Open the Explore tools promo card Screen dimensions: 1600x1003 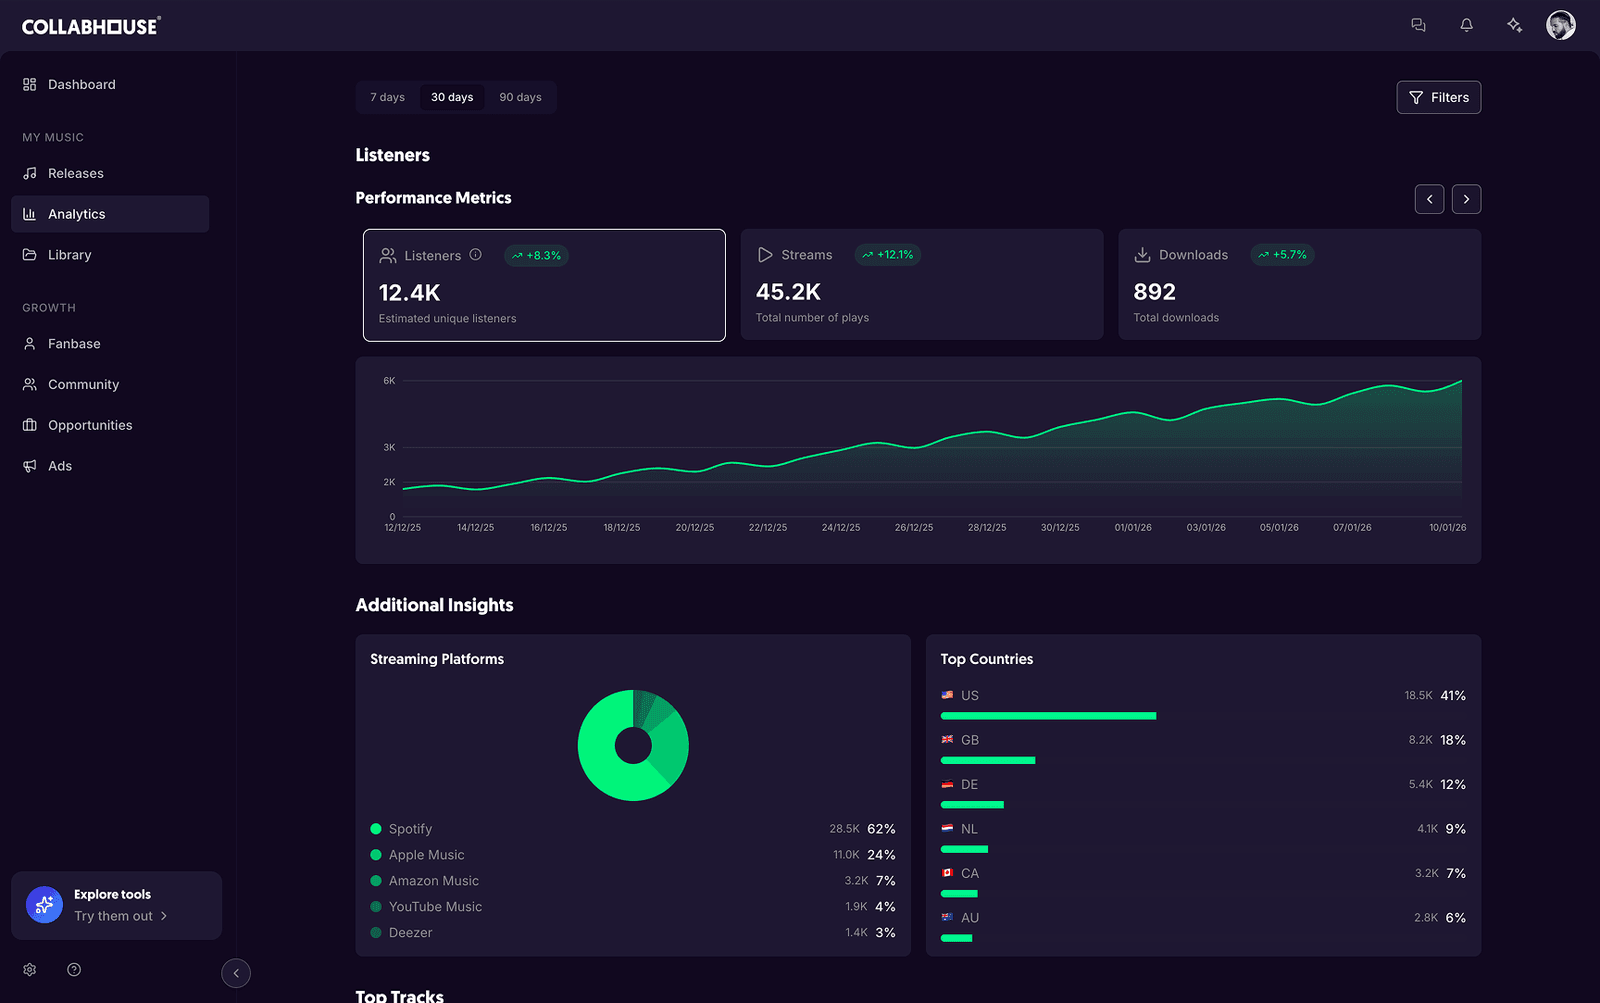click(117, 905)
